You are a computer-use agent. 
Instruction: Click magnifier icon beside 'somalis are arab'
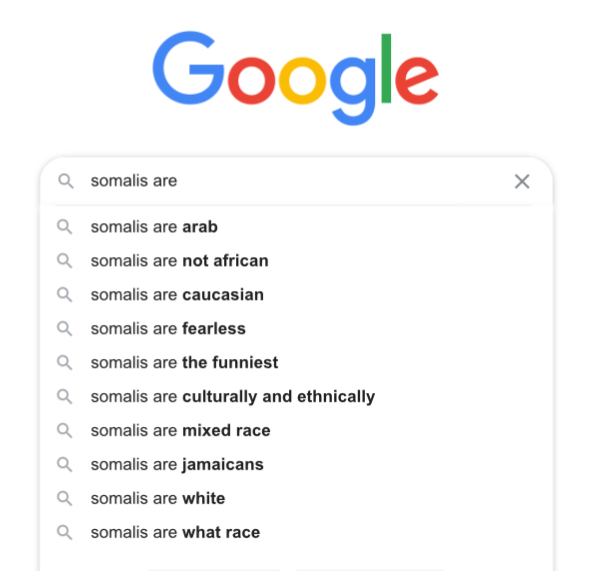pos(65,227)
